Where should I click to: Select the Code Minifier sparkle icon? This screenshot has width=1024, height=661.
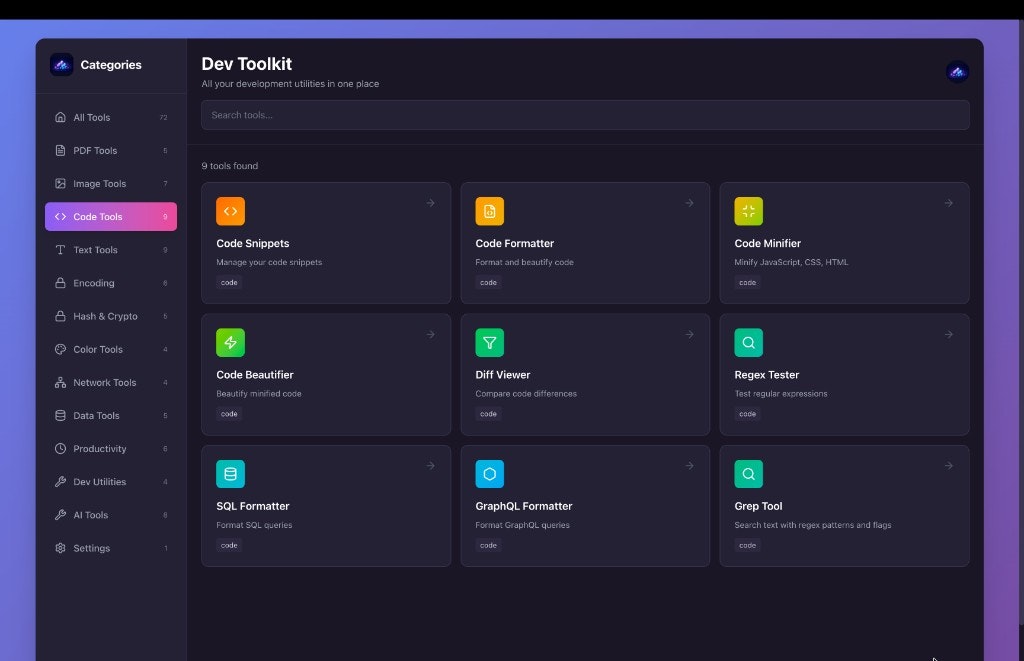(749, 211)
